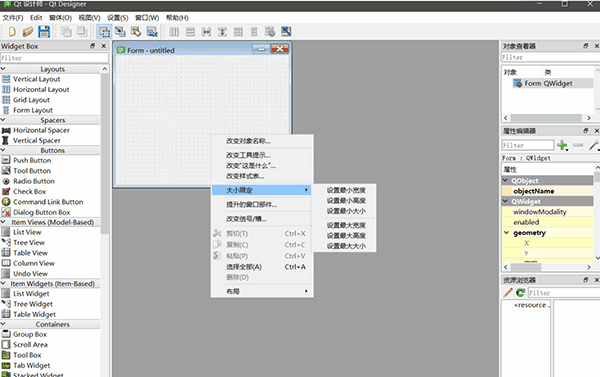The width and height of the screenshot is (600, 377).
Task: Click the Bring to Front toolbar icon
Action: (82, 32)
